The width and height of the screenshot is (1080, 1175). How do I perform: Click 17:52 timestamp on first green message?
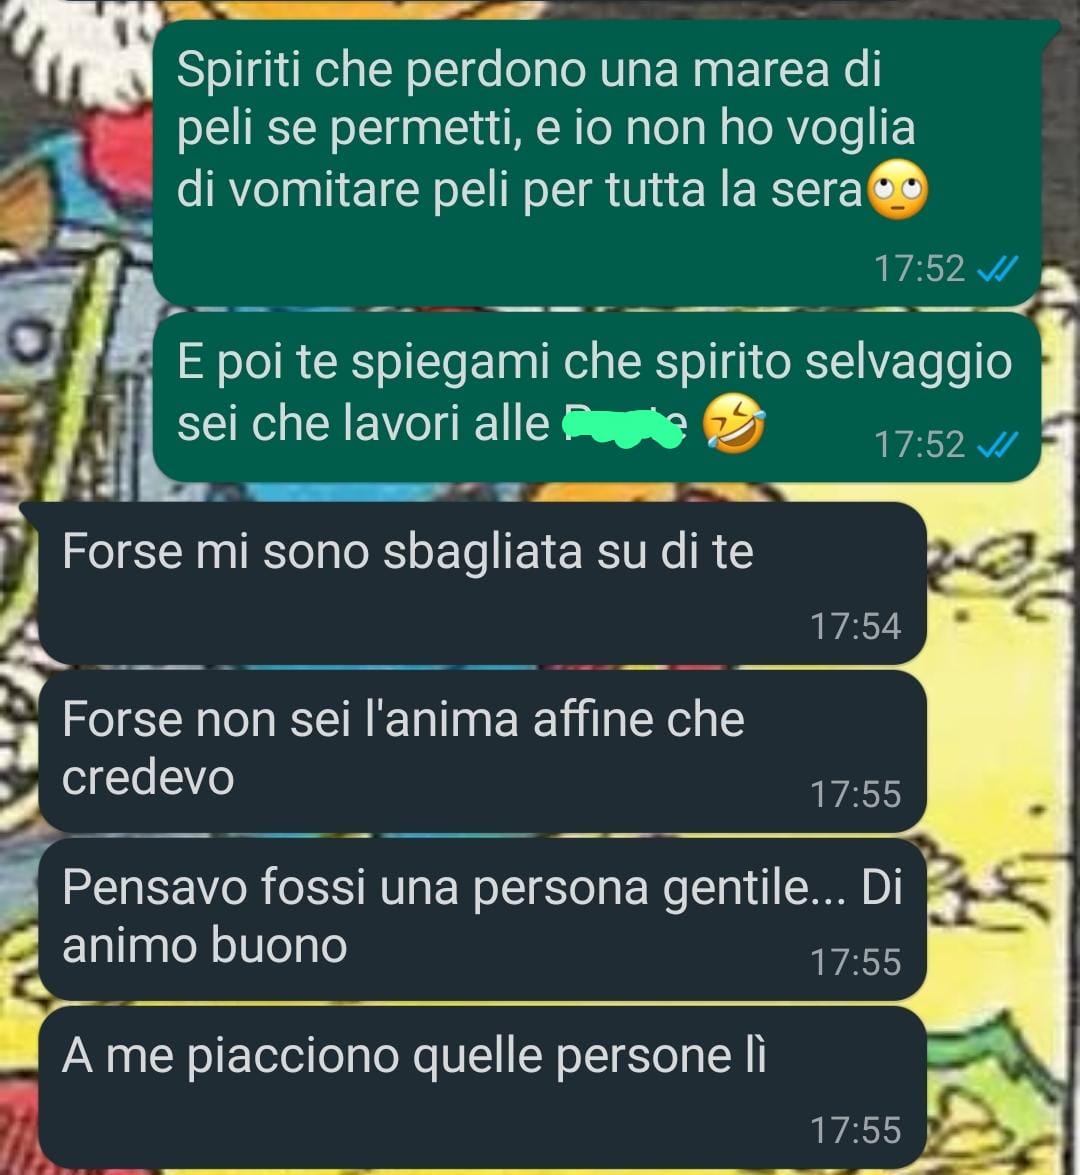click(x=920, y=268)
